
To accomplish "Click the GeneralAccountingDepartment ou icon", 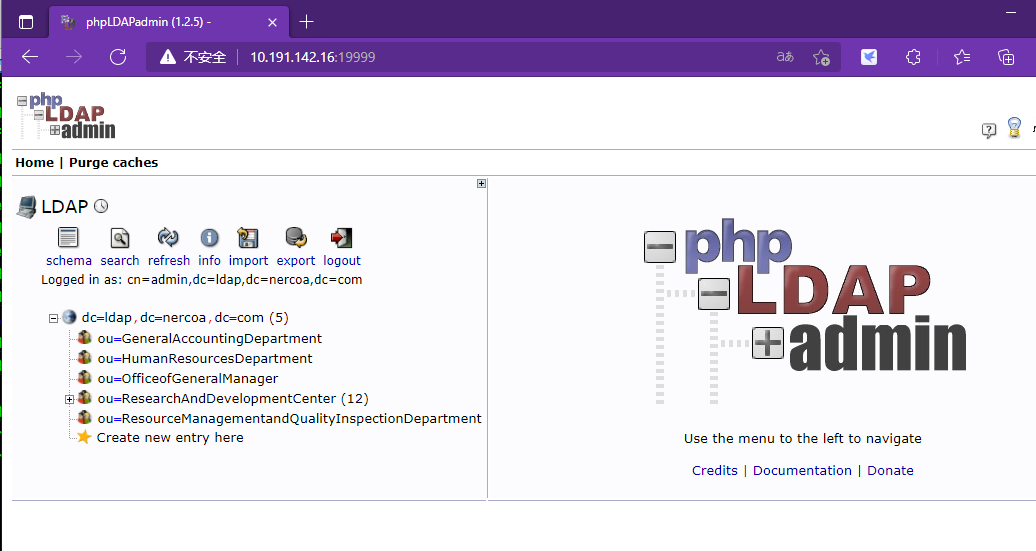I will (x=84, y=338).
